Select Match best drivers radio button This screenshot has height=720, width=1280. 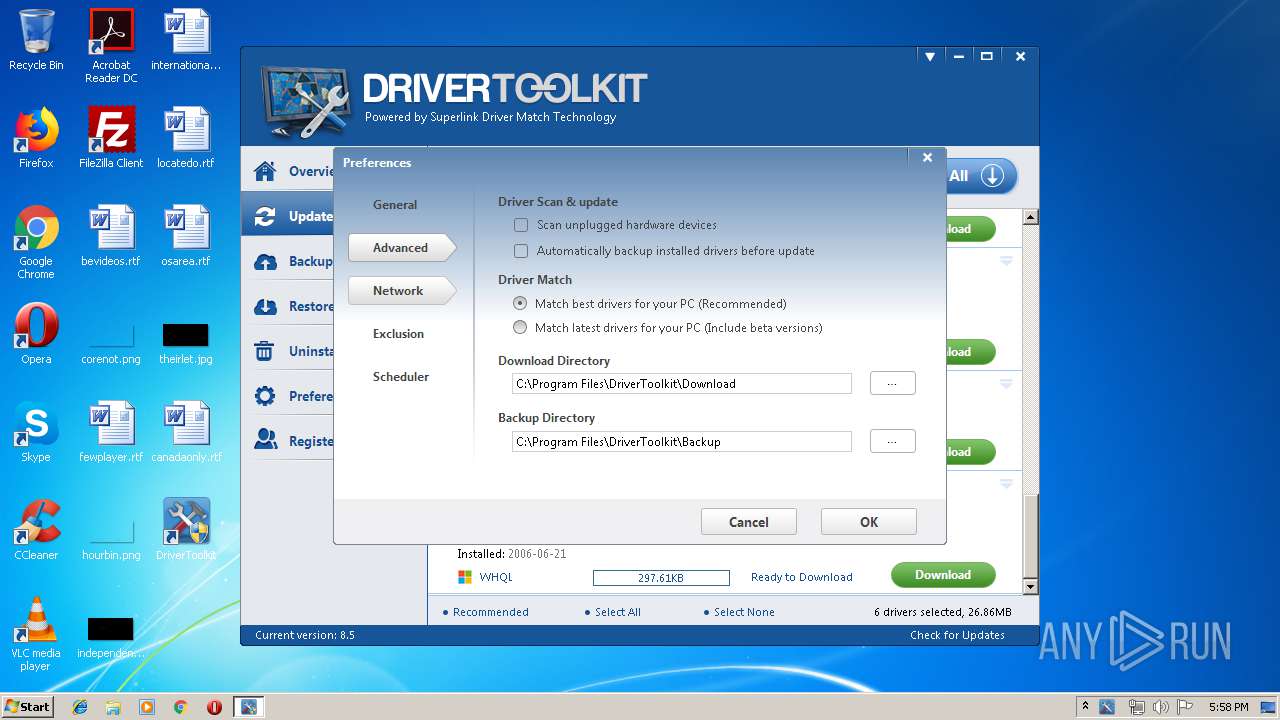[x=520, y=303]
